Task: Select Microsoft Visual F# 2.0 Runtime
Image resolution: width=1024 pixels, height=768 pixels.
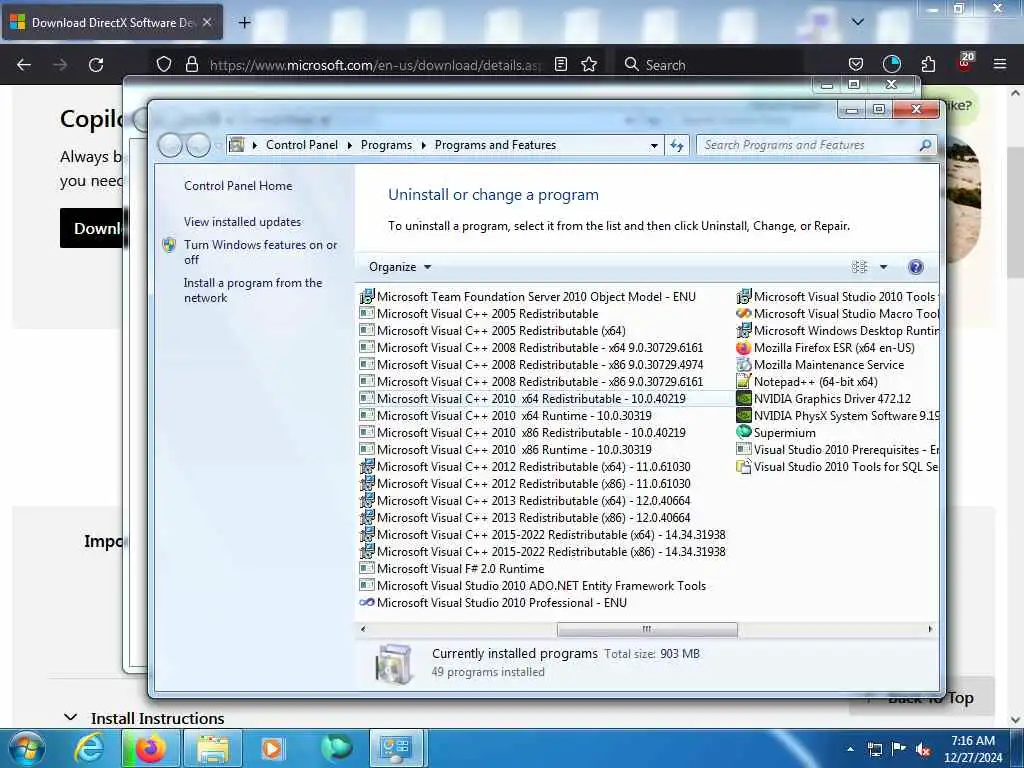Action: [x=452, y=568]
